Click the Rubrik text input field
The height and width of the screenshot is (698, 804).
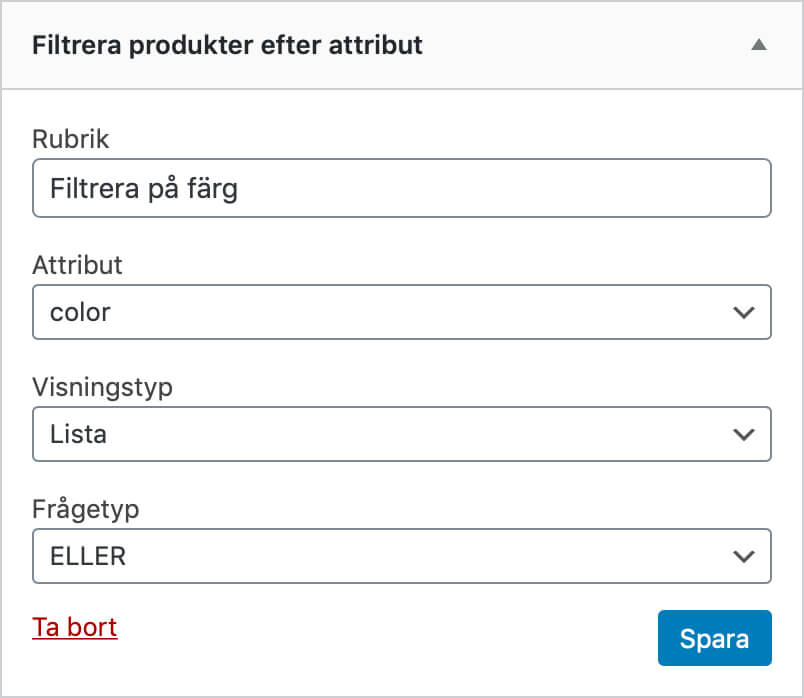500,188
